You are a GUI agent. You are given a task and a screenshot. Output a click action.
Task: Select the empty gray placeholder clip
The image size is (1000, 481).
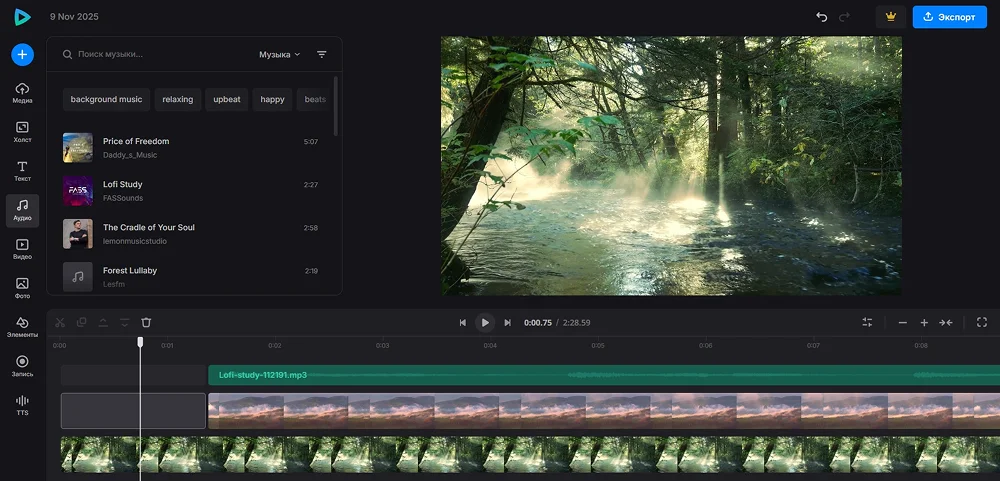133,411
